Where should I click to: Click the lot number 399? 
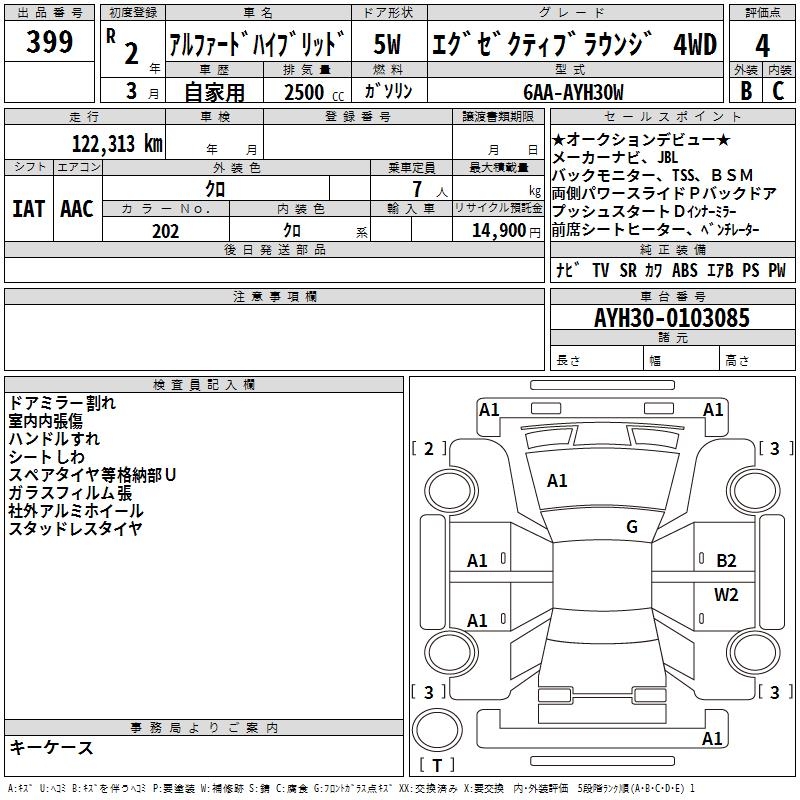pyautogui.click(x=49, y=42)
